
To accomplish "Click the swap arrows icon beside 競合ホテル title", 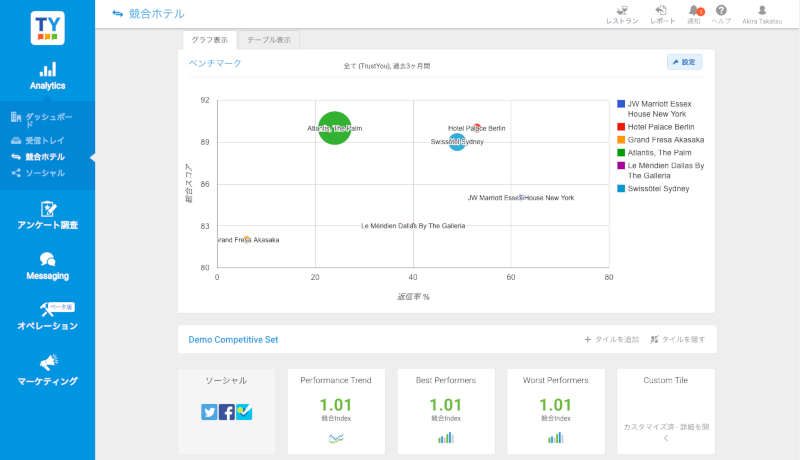I will [x=118, y=14].
